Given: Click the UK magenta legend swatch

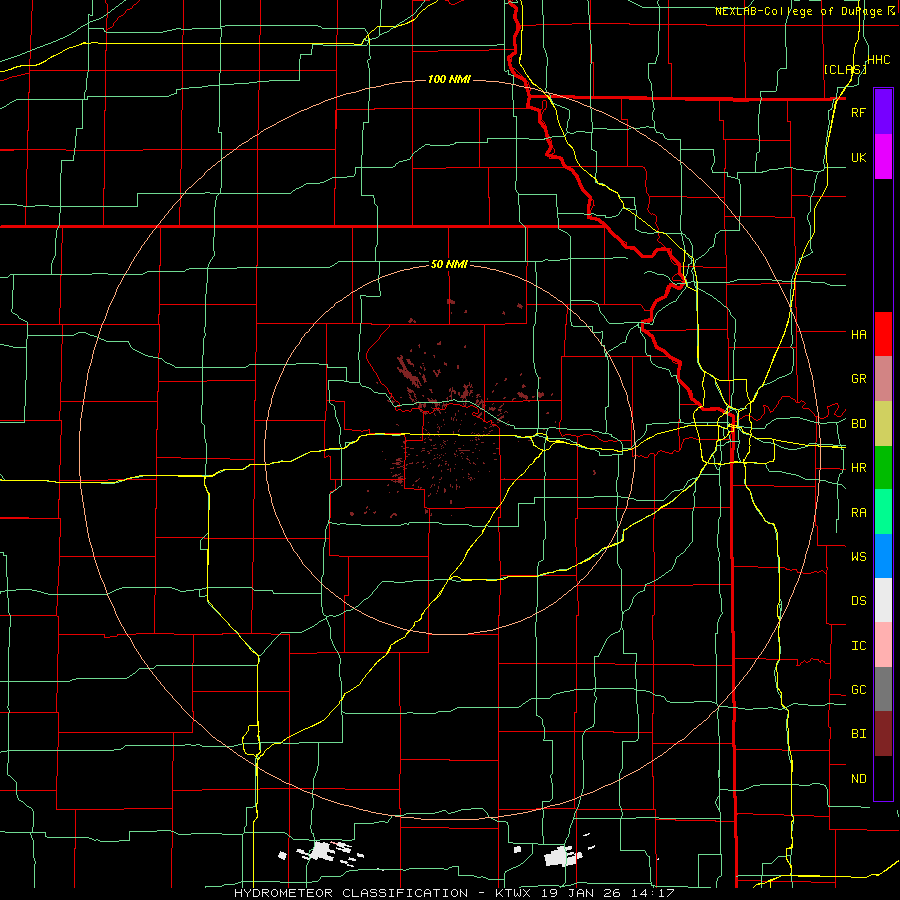Looking at the screenshot, I should point(883,157).
